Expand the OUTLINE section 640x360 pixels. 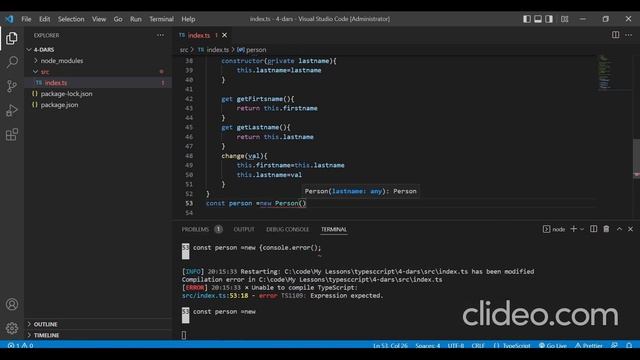point(98,324)
